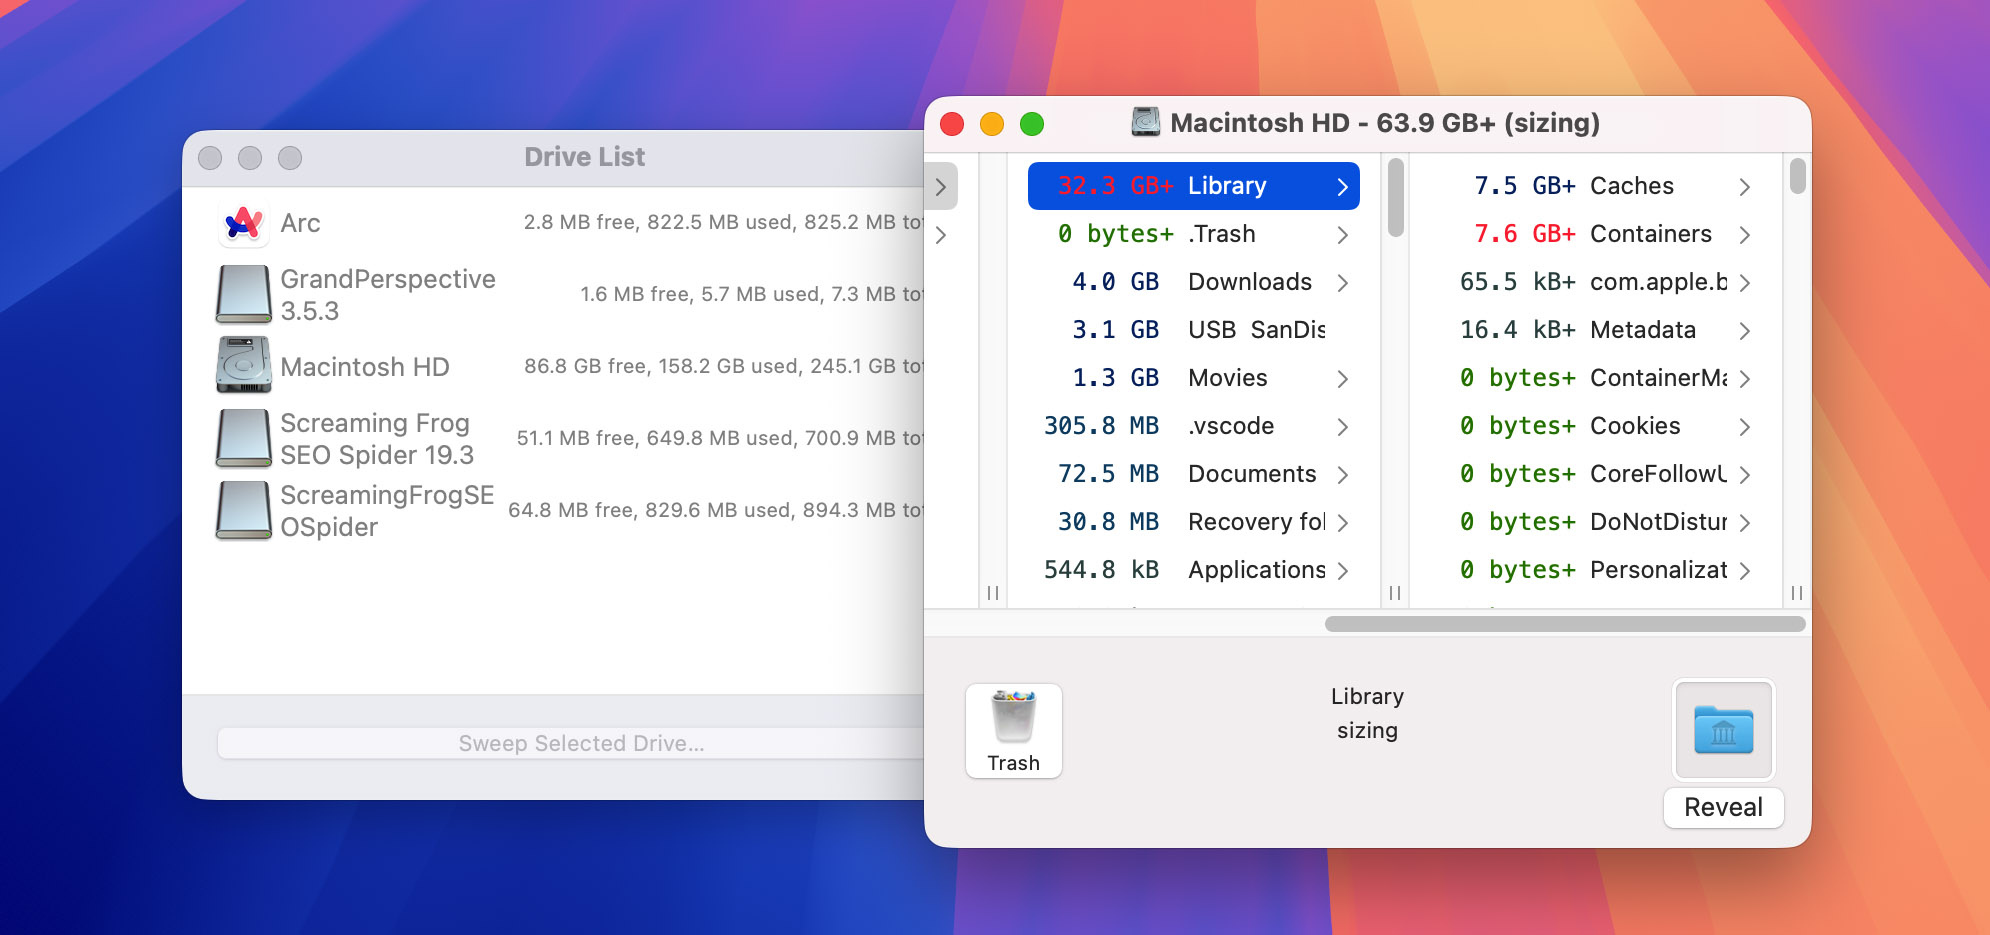
Task: Click the Macintosh HD hard drive icon
Action: 243,366
